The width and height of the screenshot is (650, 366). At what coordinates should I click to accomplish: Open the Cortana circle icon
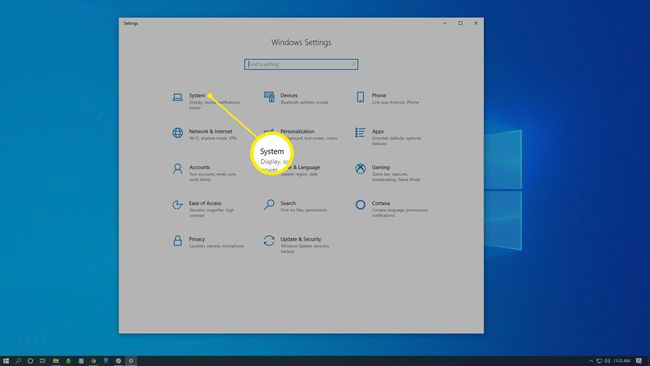tap(360, 205)
